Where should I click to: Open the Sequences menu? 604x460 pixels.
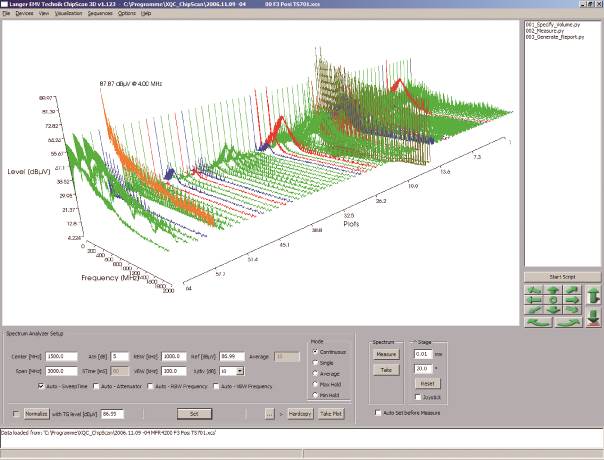(100, 13)
